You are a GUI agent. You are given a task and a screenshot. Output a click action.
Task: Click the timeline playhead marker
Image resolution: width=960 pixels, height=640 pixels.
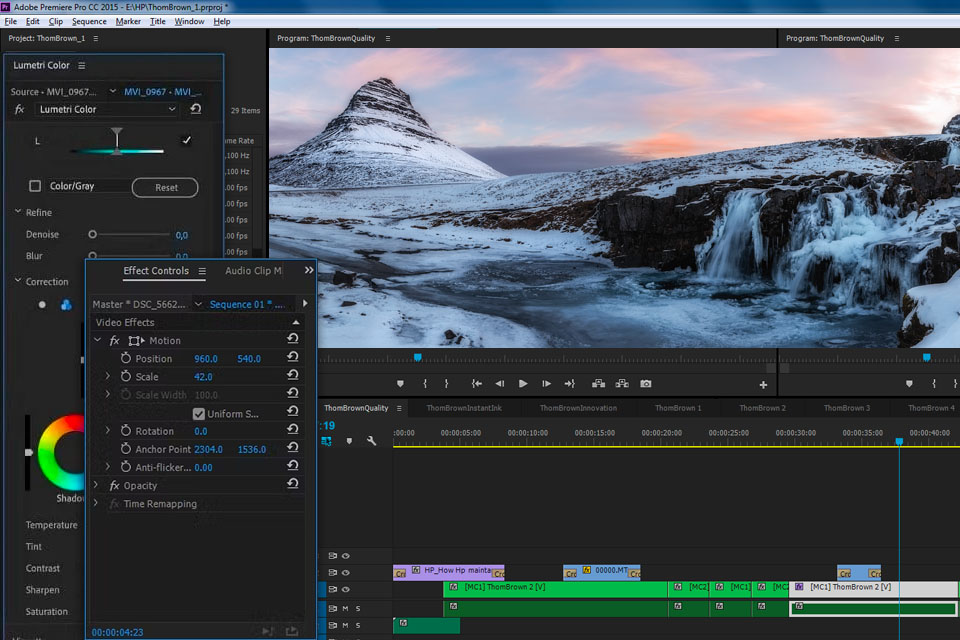(899, 442)
